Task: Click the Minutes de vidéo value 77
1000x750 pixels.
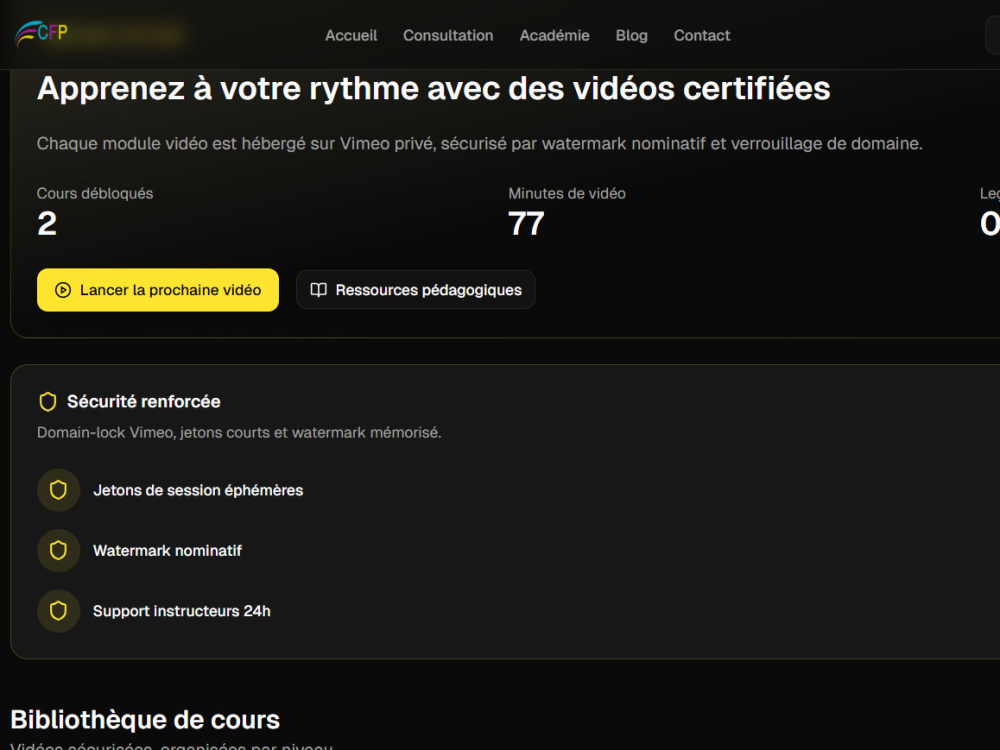Action: click(526, 224)
